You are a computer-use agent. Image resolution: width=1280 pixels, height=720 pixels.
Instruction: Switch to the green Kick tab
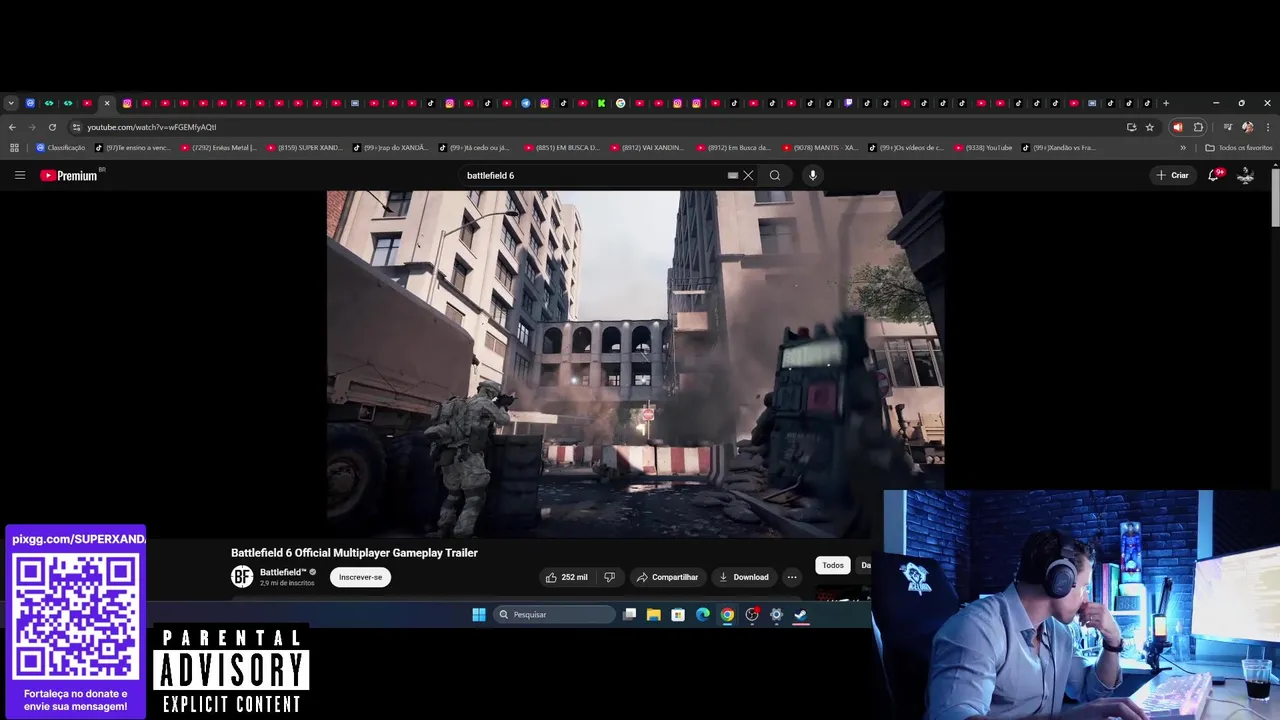(x=602, y=103)
